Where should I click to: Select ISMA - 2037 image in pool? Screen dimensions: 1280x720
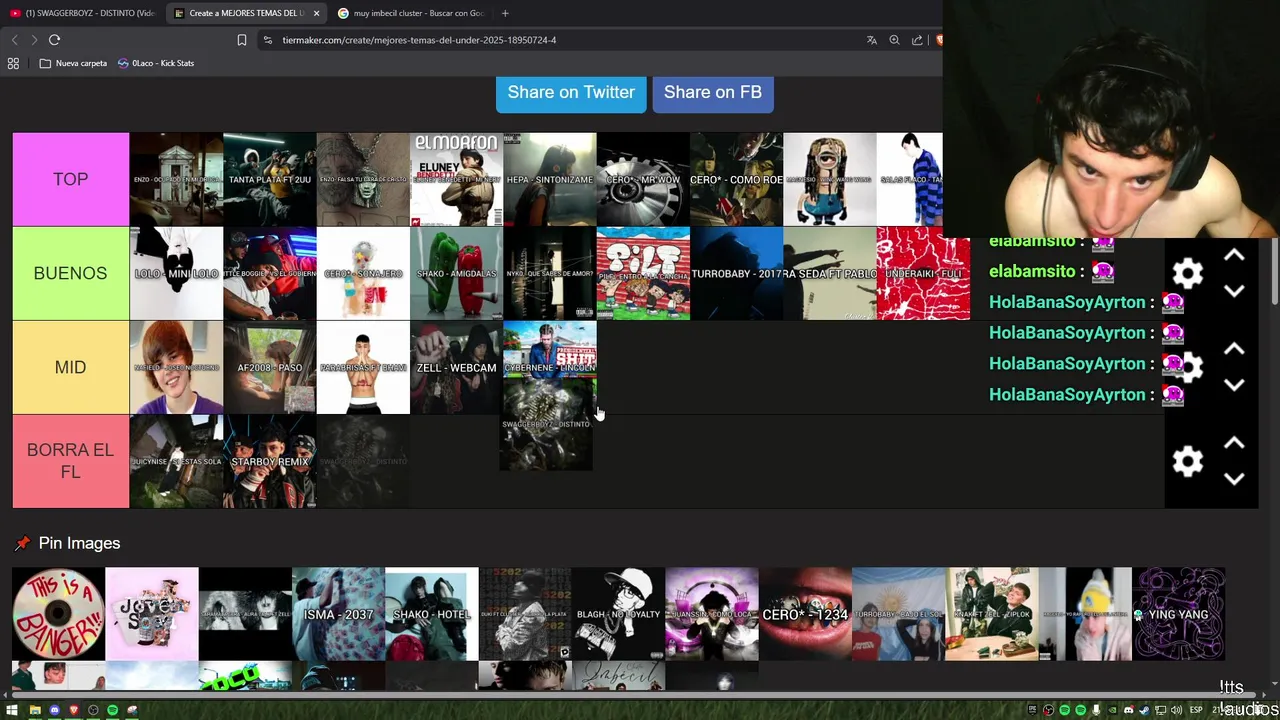(x=338, y=614)
